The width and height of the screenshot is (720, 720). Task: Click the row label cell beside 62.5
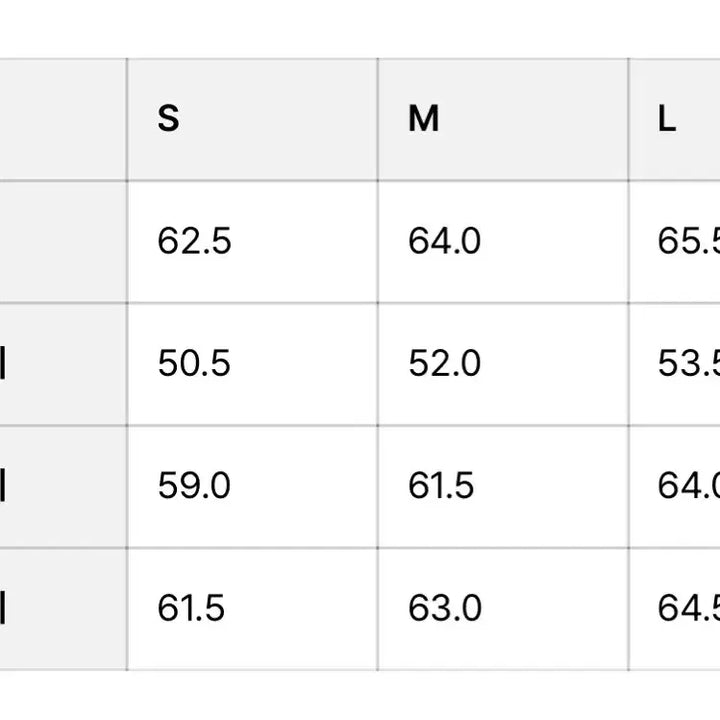(62, 241)
